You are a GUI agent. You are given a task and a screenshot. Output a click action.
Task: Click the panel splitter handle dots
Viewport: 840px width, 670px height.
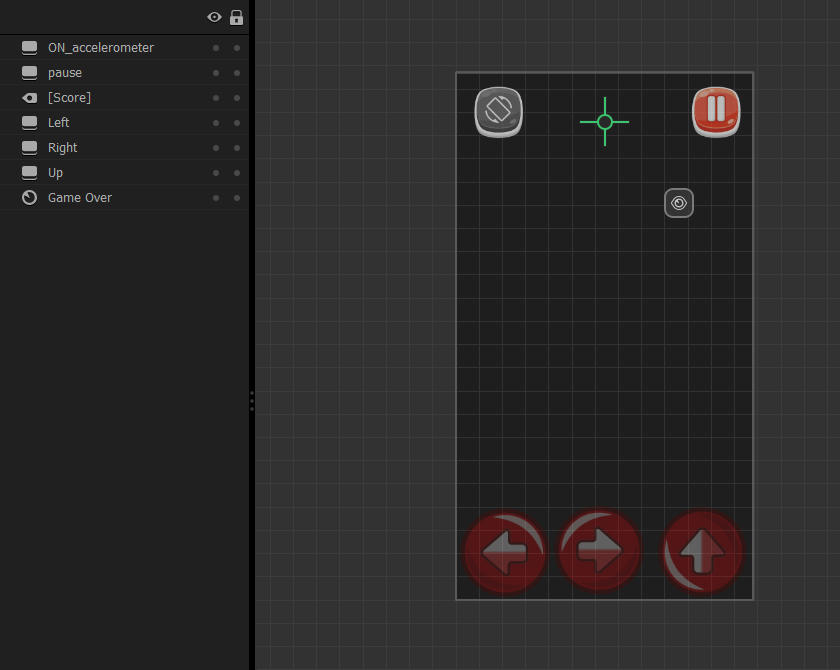click(x=252, y=401)
